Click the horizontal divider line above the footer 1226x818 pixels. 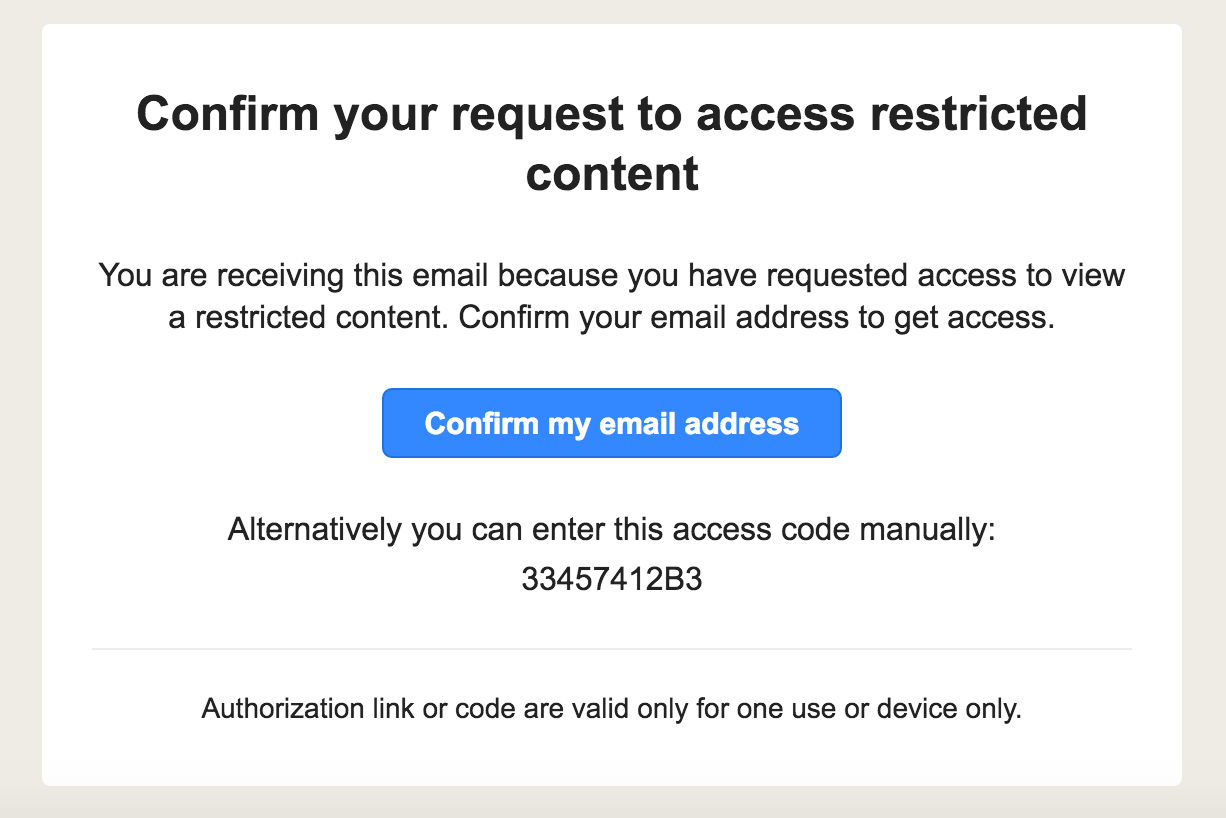coord(612,649)
